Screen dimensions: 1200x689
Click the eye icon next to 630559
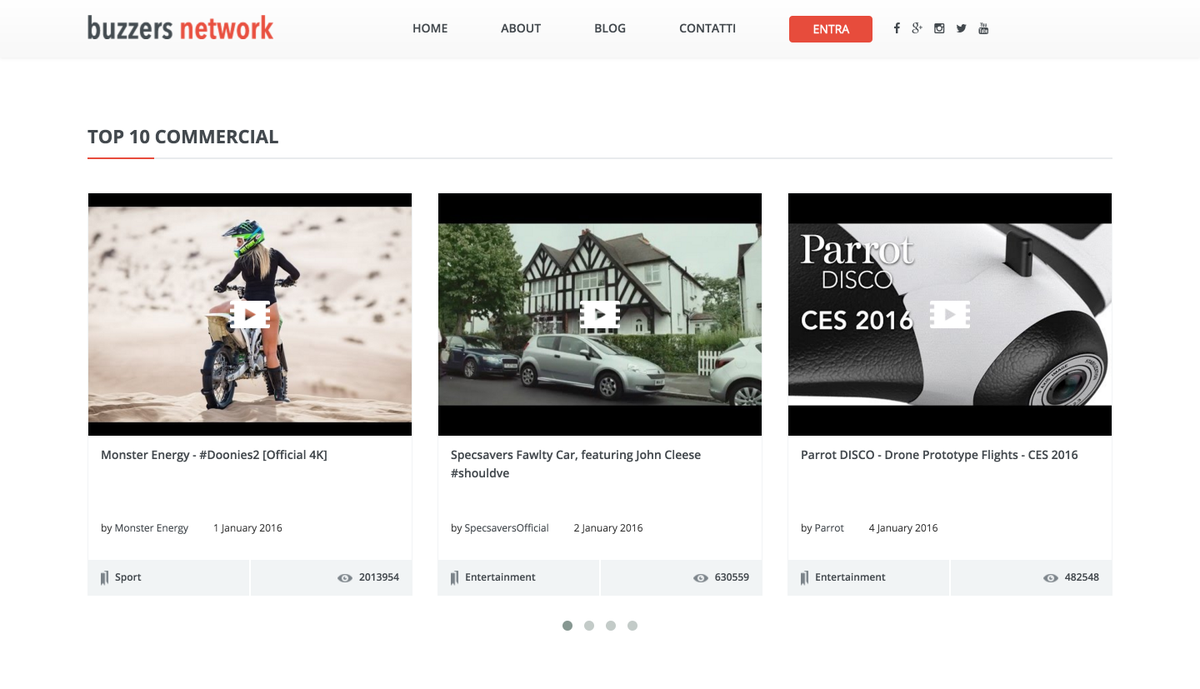(700, 578)
